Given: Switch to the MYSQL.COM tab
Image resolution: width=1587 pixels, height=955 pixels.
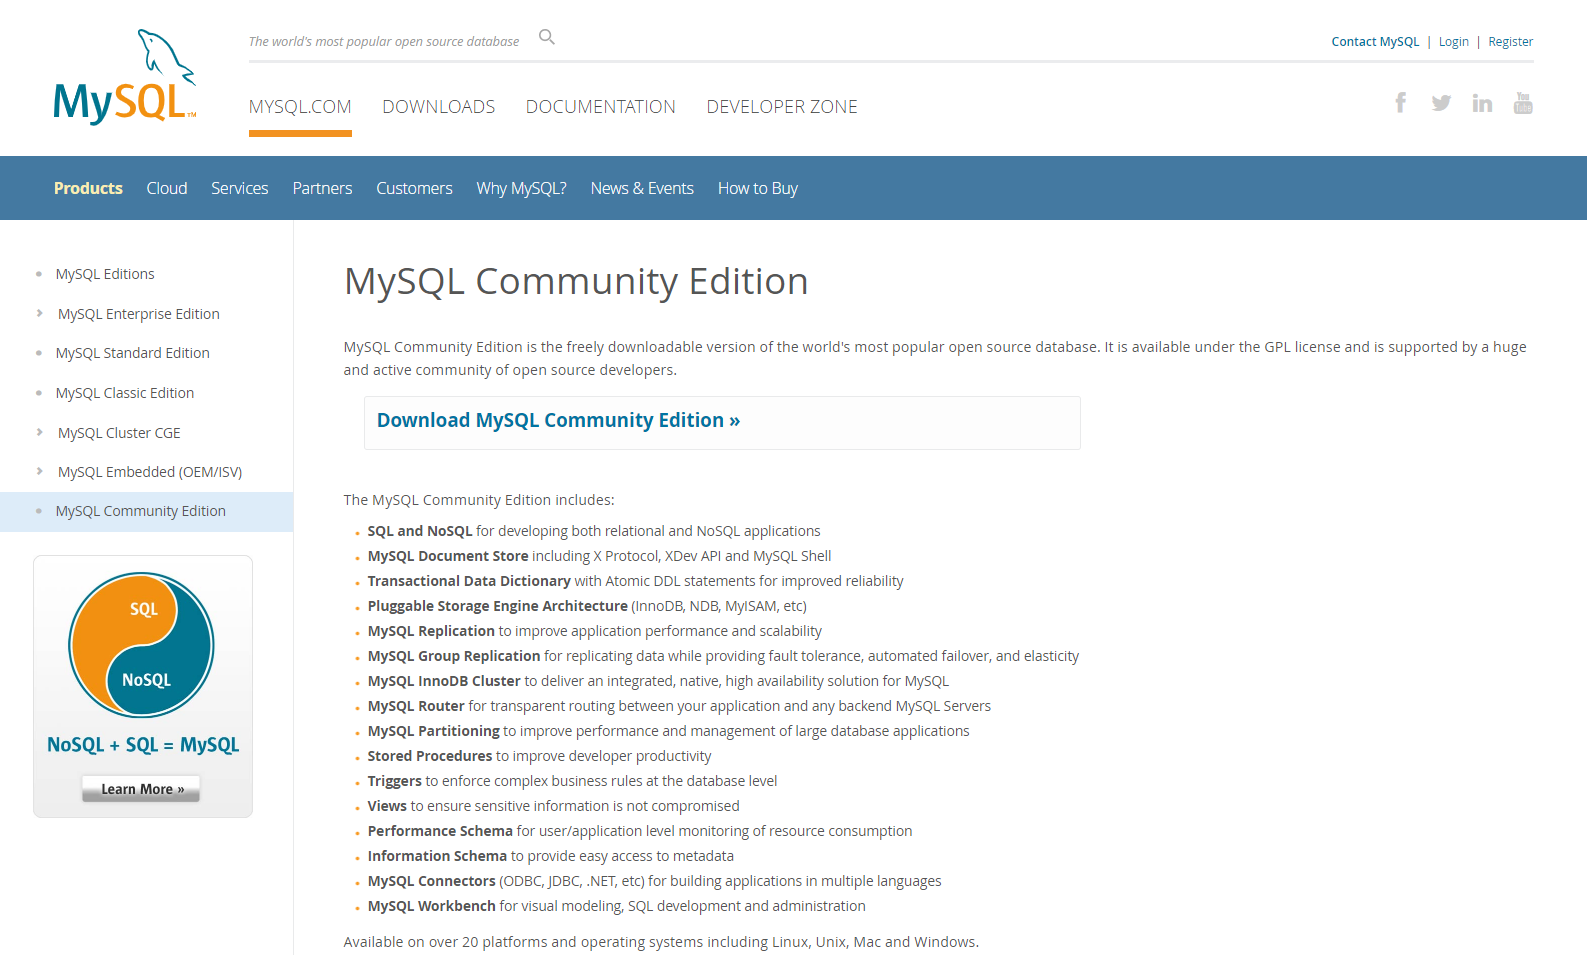Looking at the screenshot, I should click(x=300, y=107).
